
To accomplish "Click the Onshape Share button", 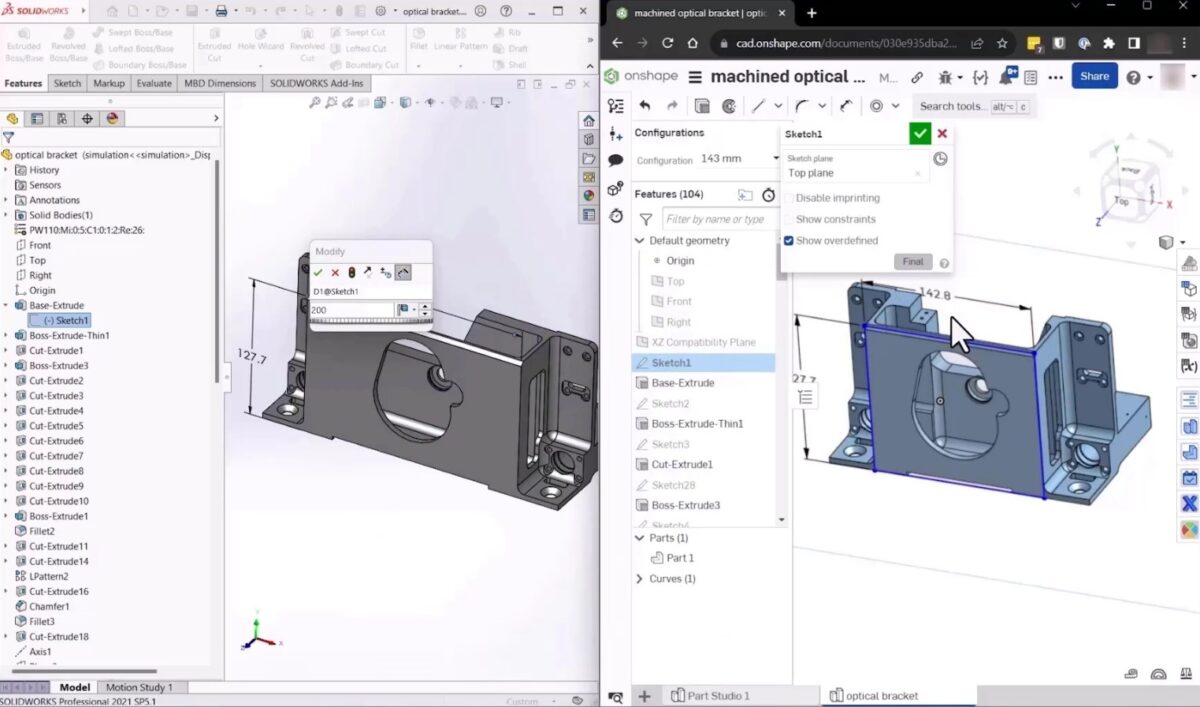I will coord(1094,76).
